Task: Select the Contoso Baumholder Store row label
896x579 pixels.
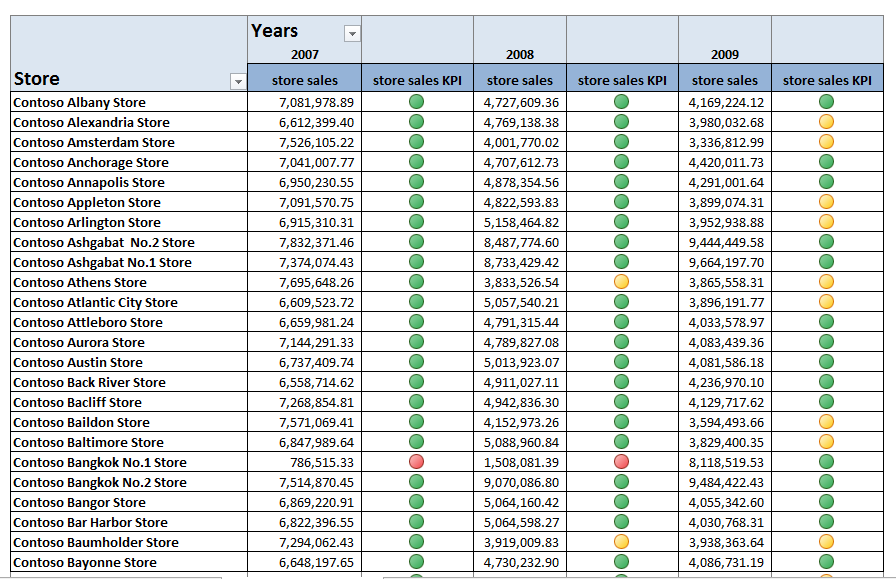Action: click(x=129, y=542)
